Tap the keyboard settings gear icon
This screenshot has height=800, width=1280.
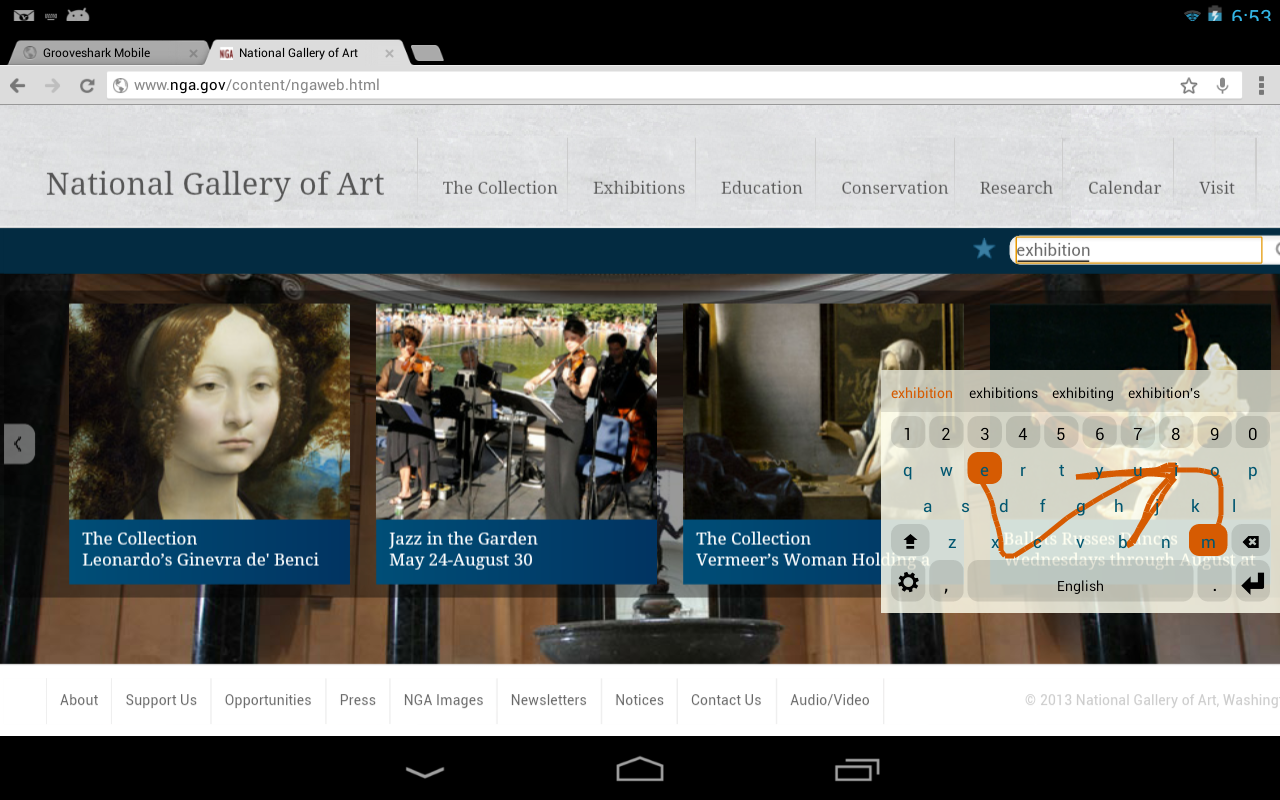tap(909, 582)
